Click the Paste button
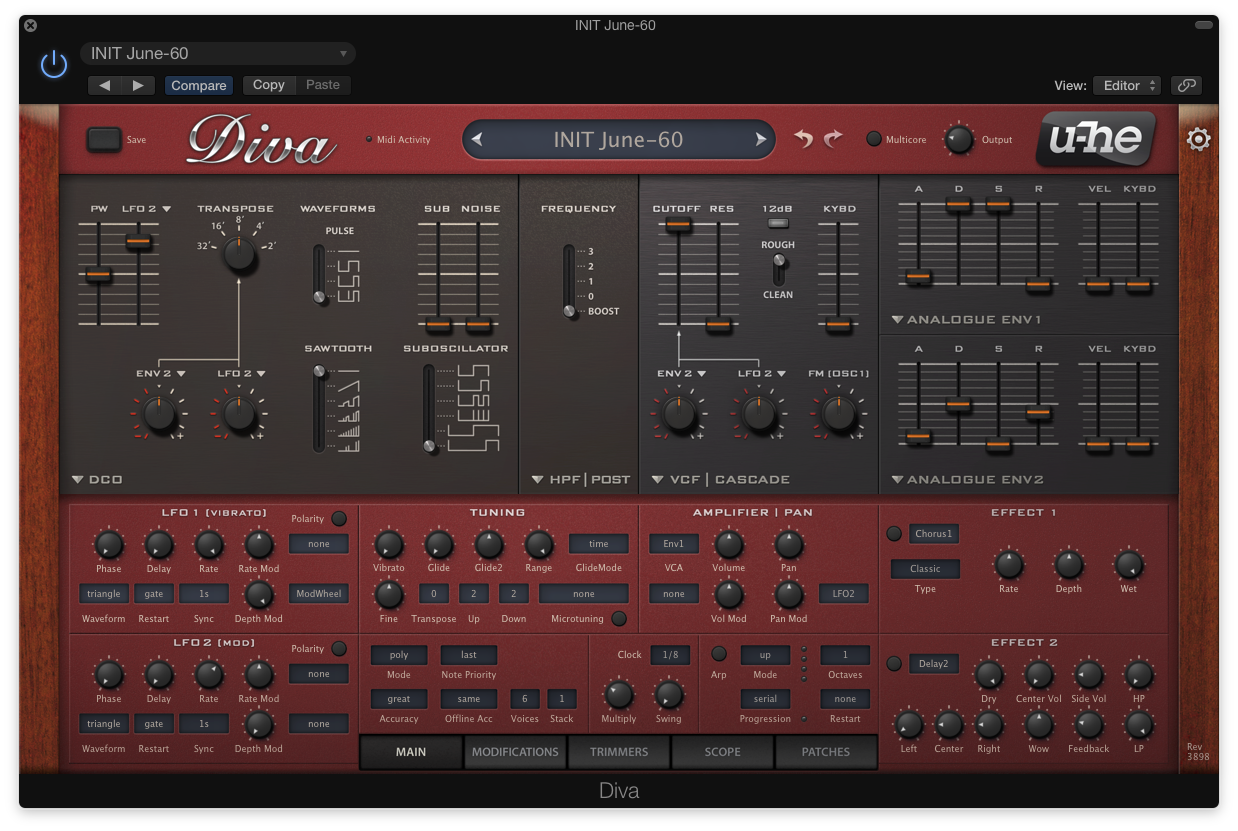Screen dimensions: 1238x831 click(x=323, y=85)
